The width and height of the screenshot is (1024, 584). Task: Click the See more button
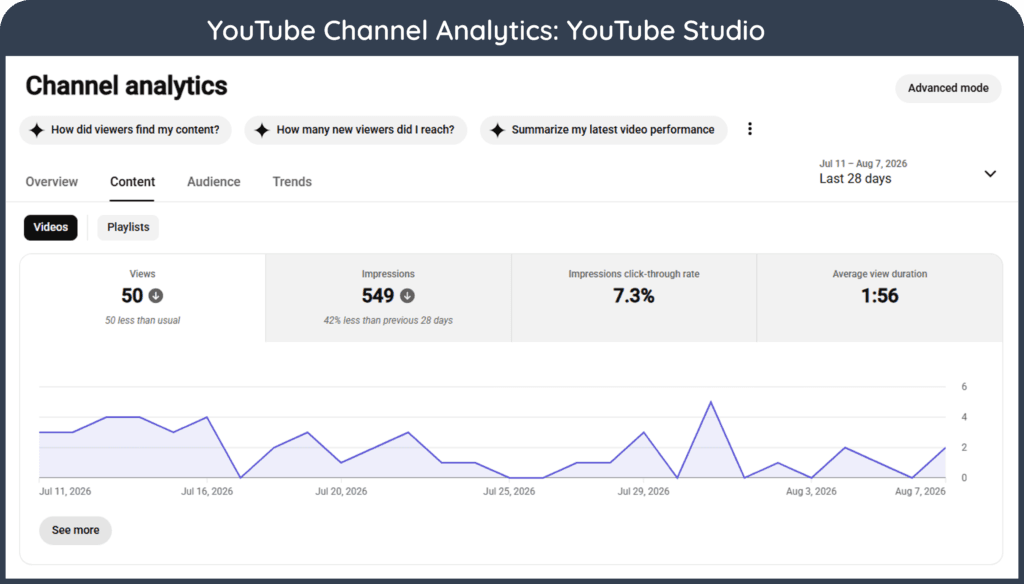tap(76, 530)
